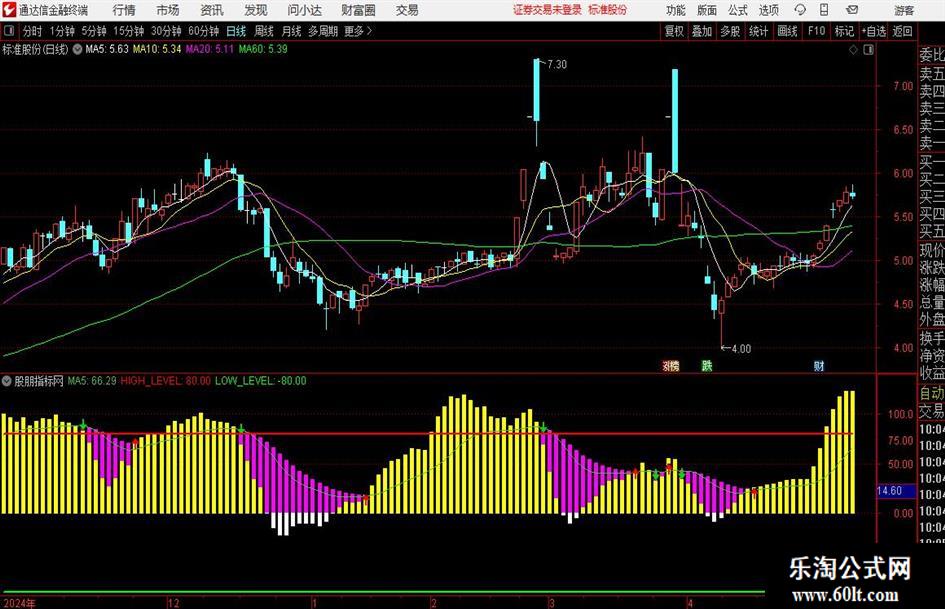This screenshot has width=945, height=609.
Task: Open the 财富圈 menu
Action: [358, 10]
